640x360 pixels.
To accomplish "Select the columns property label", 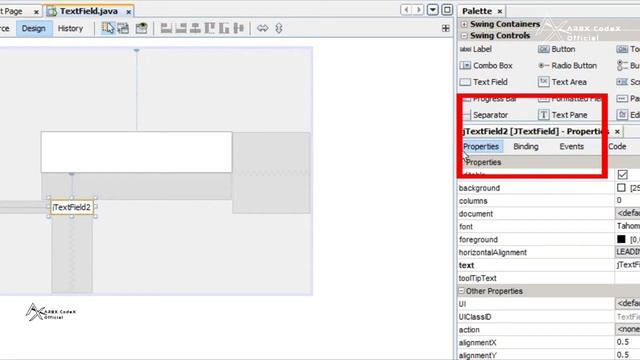I will pyautogui.click(x=473, y=201).
